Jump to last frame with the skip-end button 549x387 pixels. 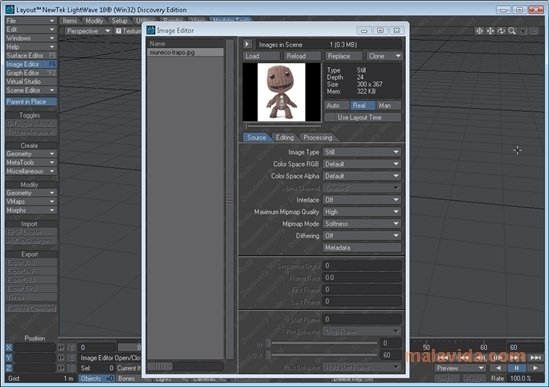535,358
